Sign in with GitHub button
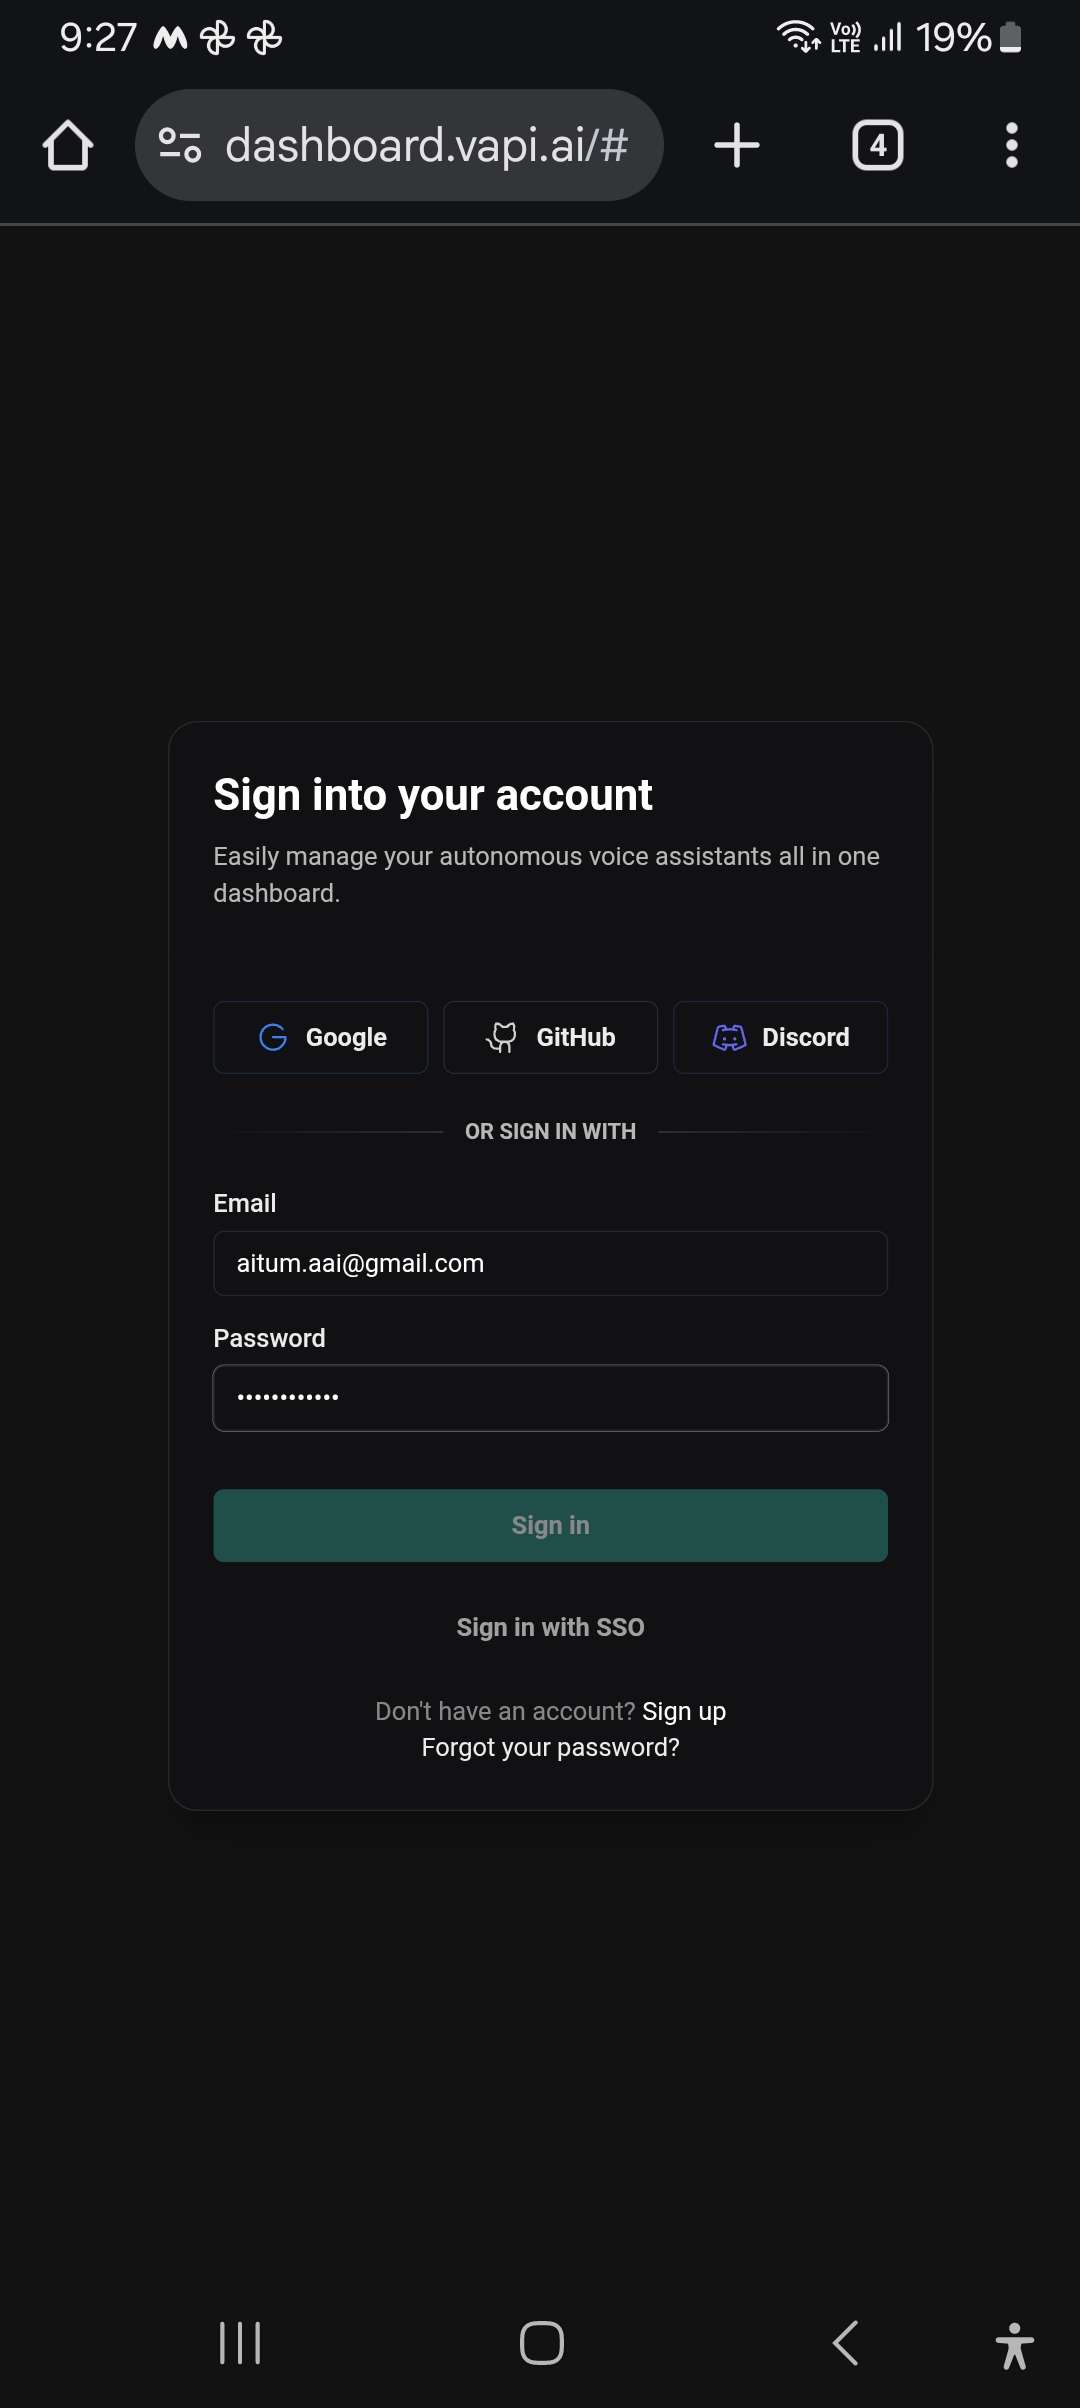The width and height of the screenshot is (1080, 2408). tap(550, 1037)
